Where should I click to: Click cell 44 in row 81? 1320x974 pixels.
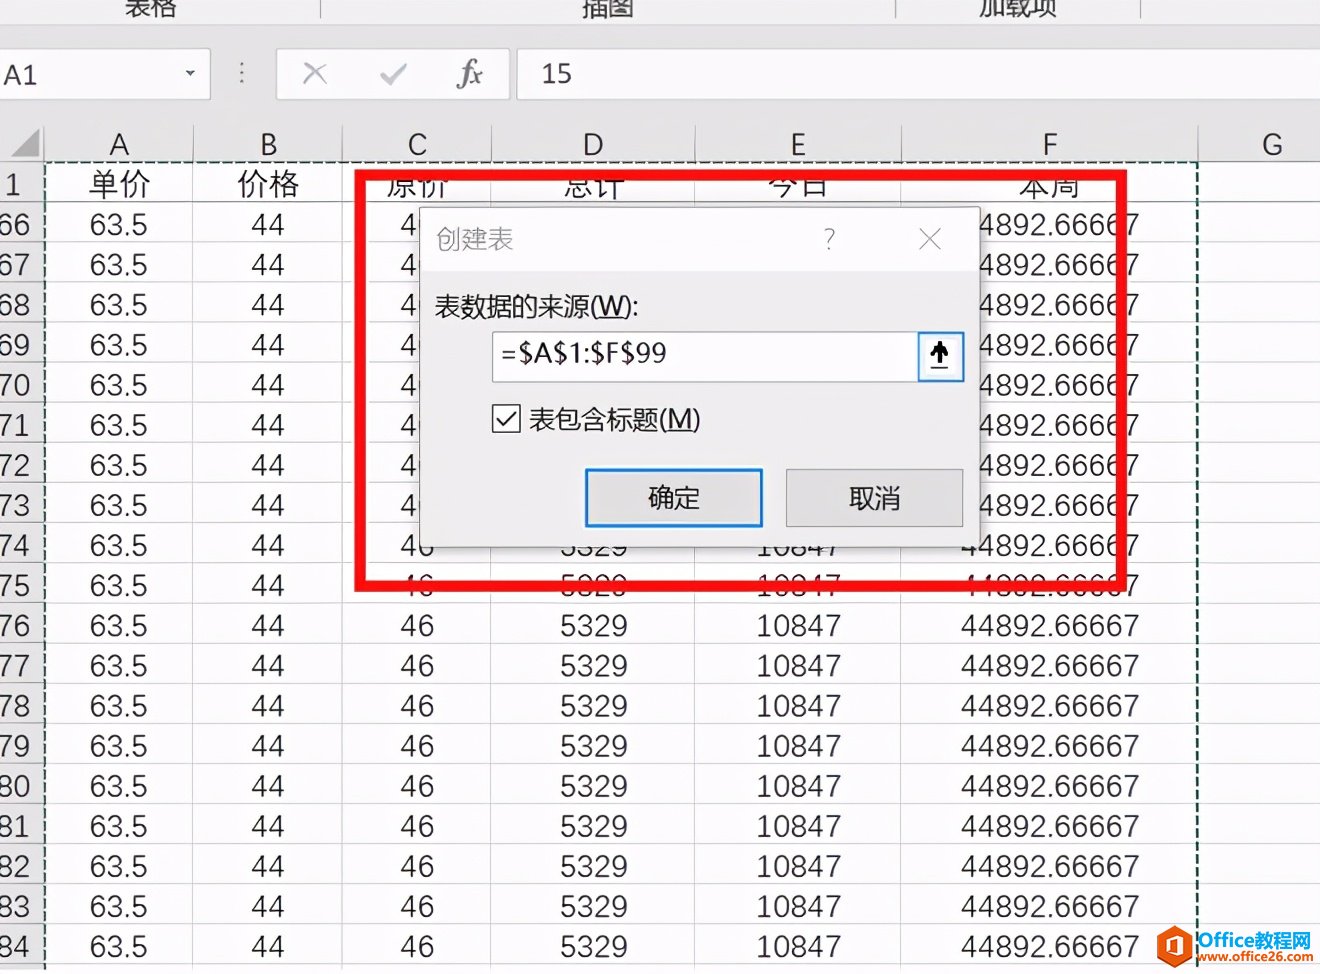(268, 826)
